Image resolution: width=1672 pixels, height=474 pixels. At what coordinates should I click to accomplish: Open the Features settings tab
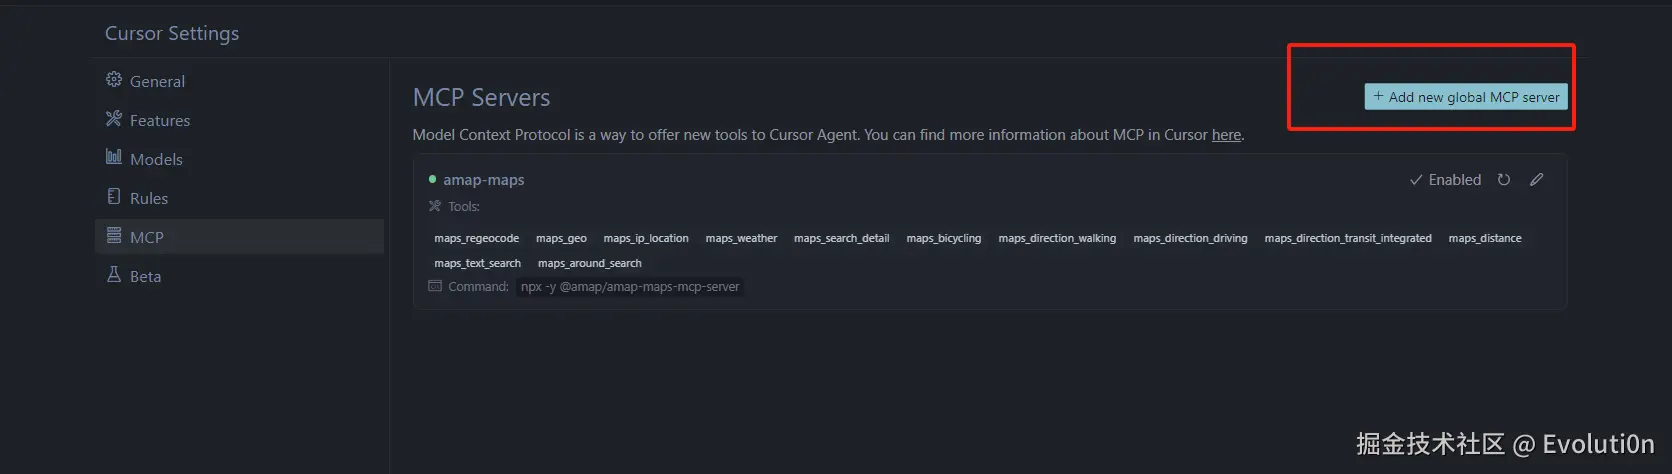click(x=159, y=120)
